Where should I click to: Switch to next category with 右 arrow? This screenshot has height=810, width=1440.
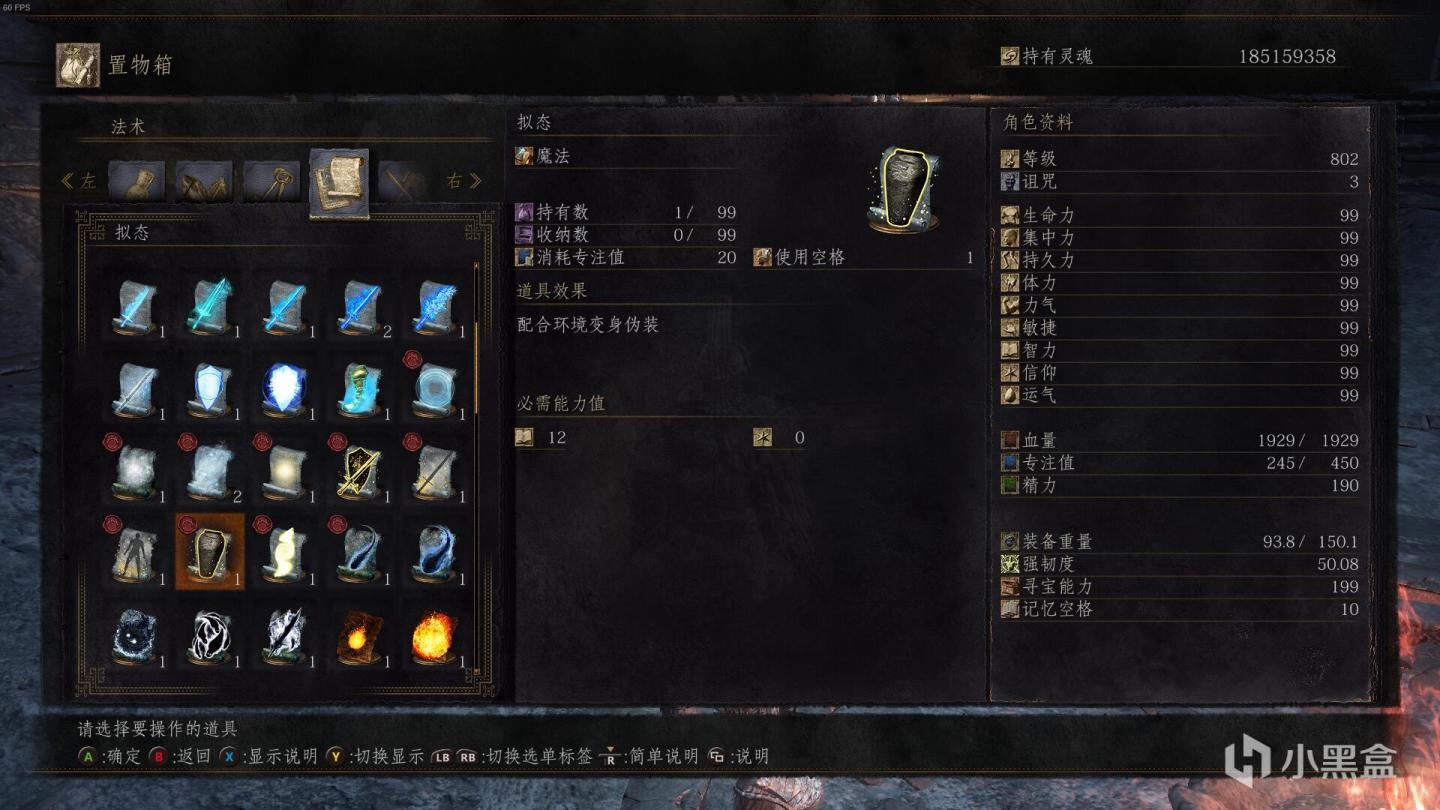pyautogui.click(x=464, y=181)
